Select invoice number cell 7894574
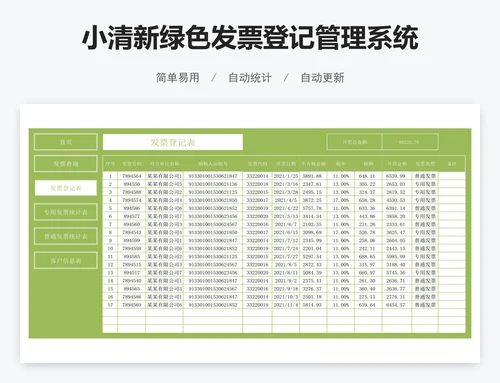 [x=132, y=200]
